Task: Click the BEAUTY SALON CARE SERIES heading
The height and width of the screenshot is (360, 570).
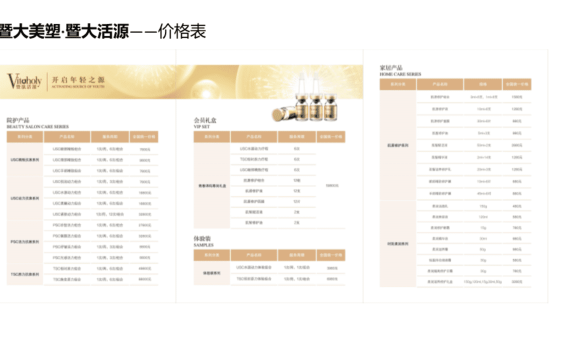Action: point(37,127)
